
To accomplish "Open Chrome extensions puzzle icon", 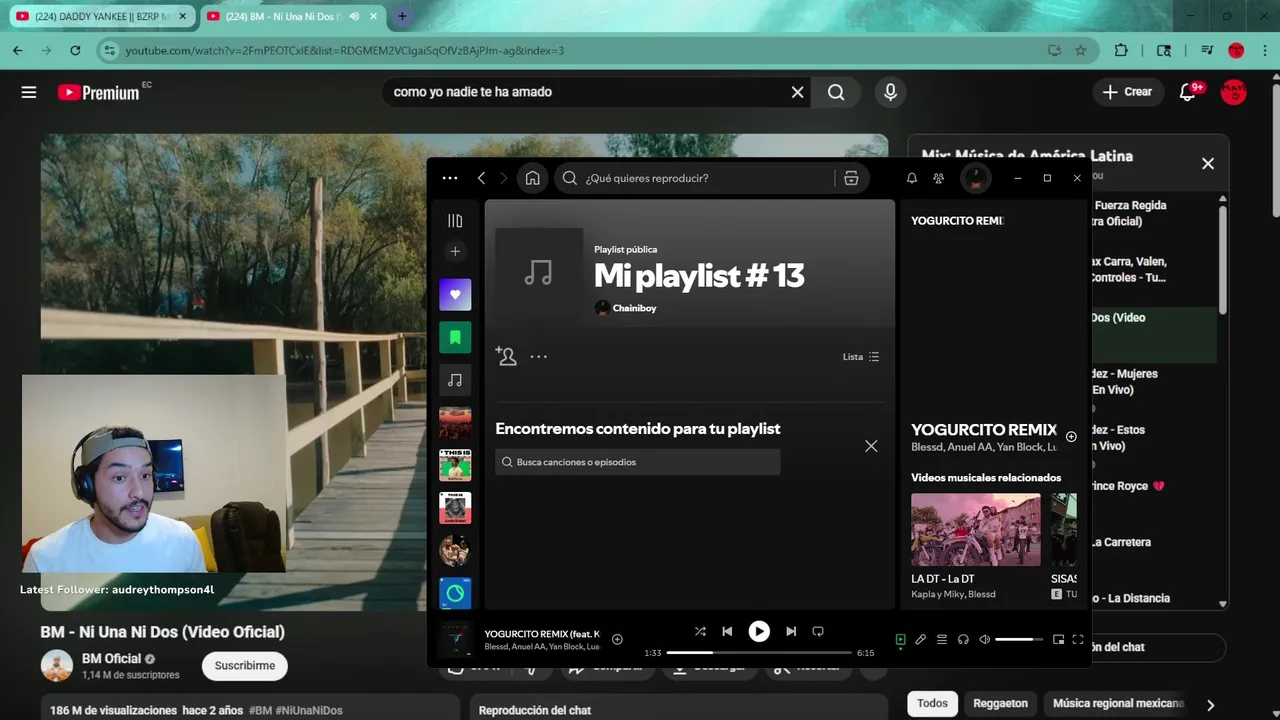I will coord(1121,50).
